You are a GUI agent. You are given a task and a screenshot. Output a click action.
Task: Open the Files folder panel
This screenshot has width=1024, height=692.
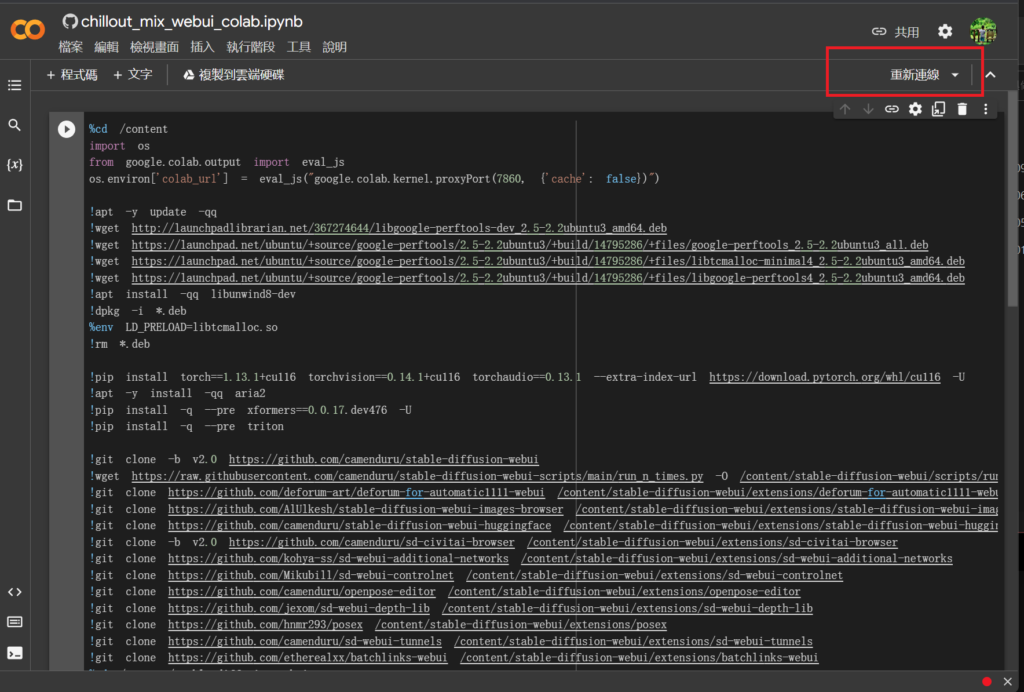click(x=14, y=205)
